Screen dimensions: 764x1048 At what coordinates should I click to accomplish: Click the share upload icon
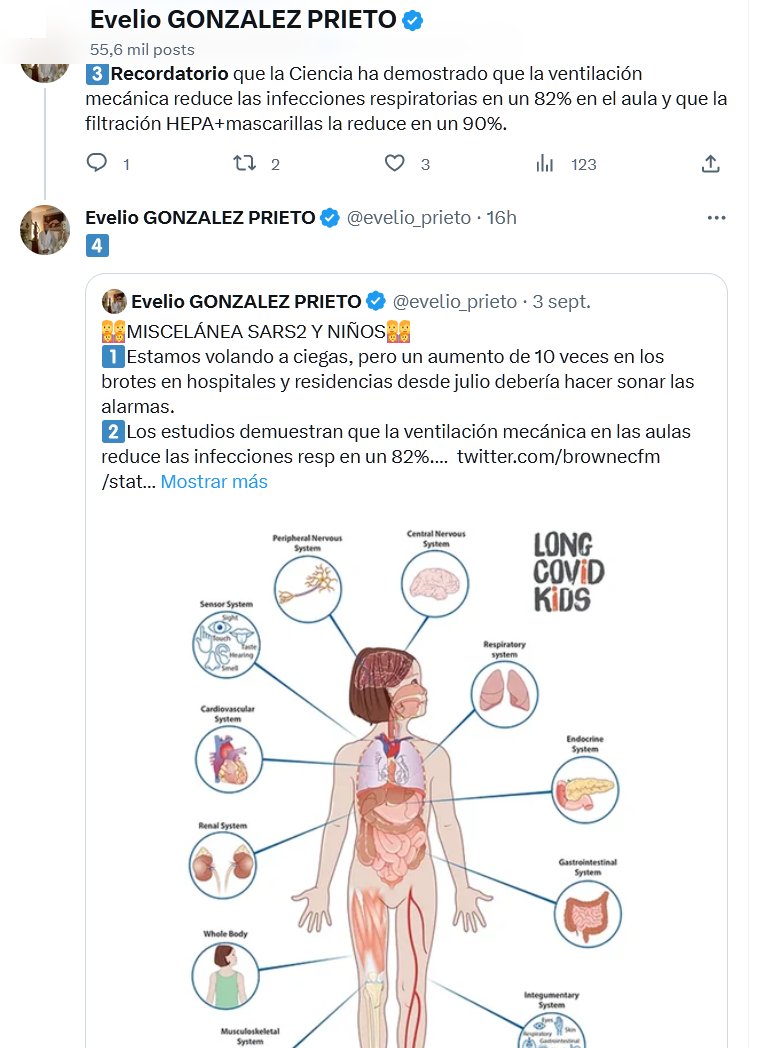(710, 163)
